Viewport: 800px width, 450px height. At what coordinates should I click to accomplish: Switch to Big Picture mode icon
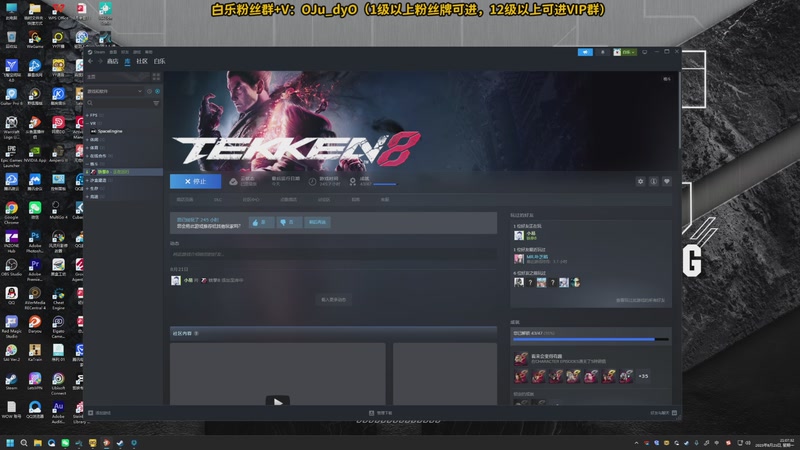click(644, 52)
